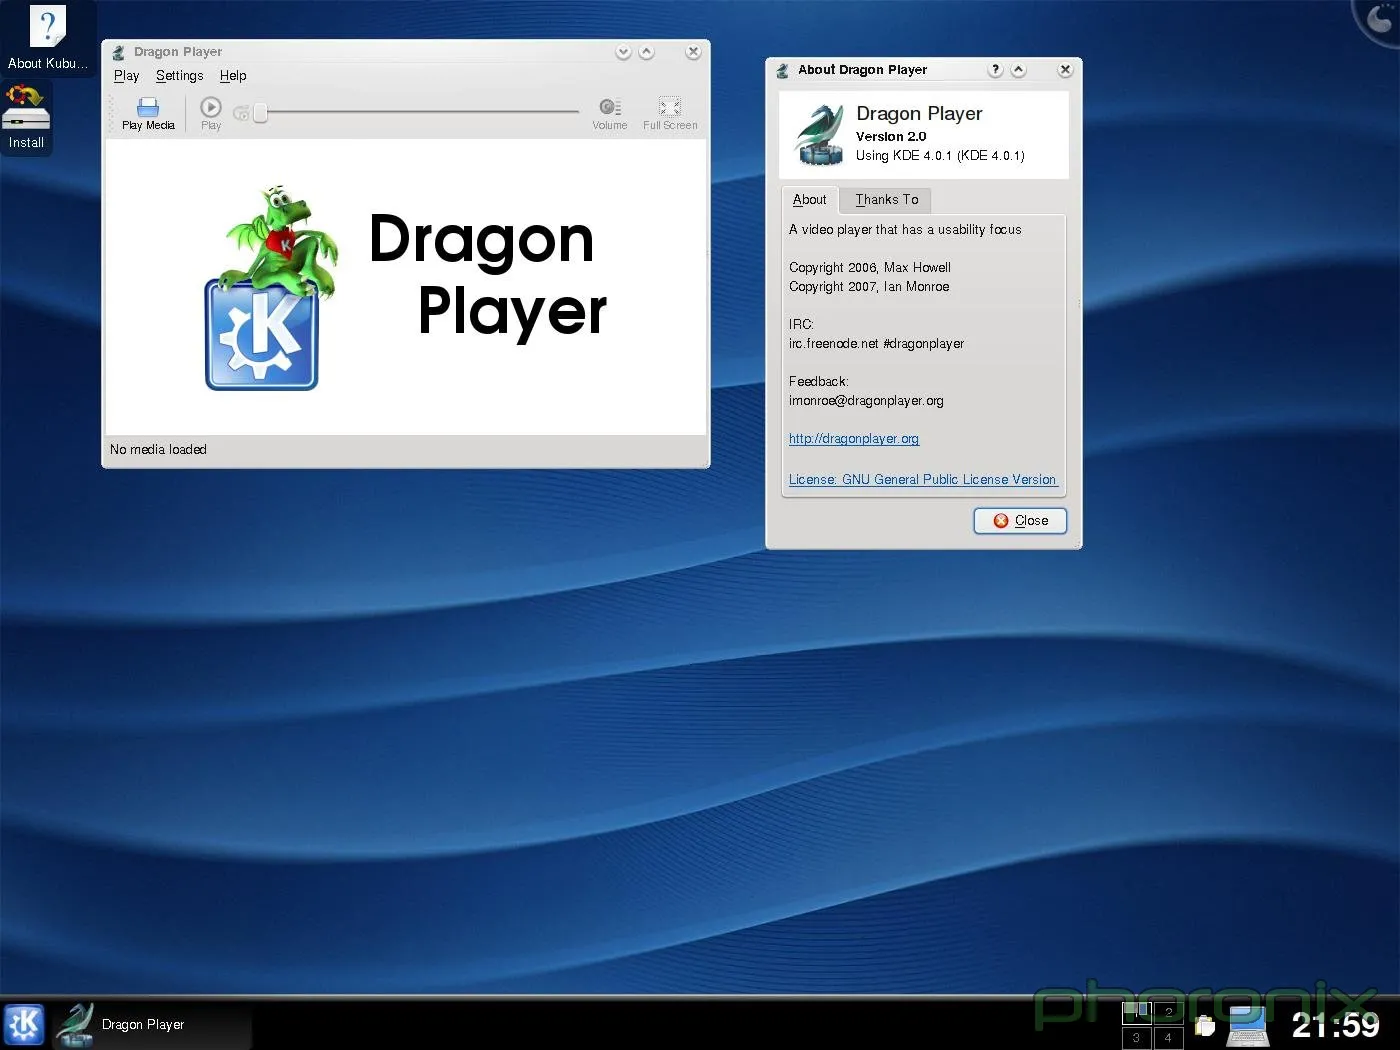
Task: Switch to the Thanks To tab
Action: click(887, 200)
